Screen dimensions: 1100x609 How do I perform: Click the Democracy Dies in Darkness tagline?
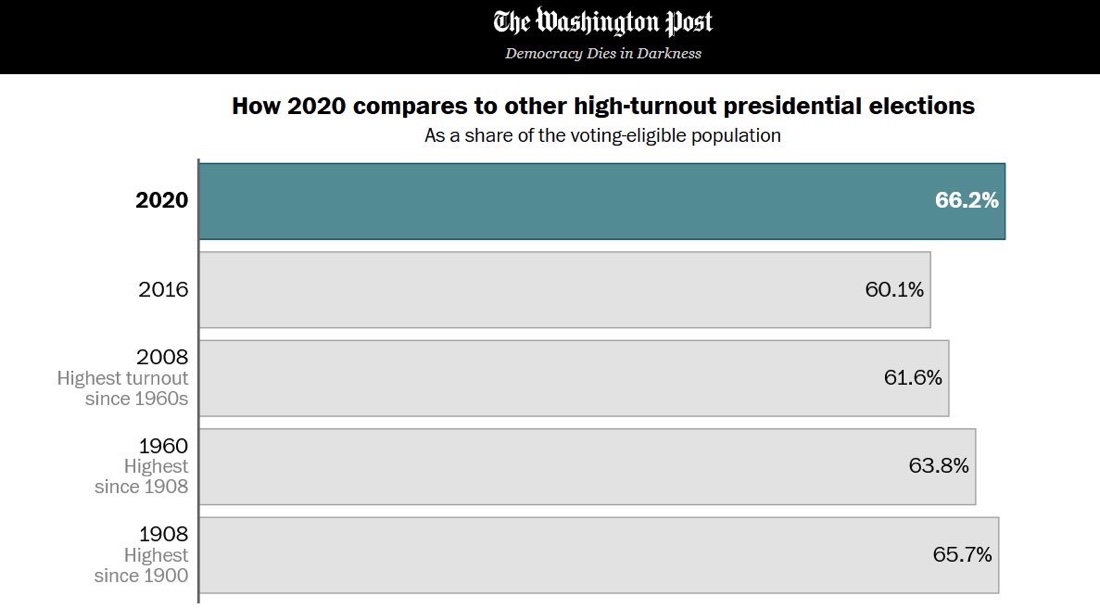click(x=603, y=53)
